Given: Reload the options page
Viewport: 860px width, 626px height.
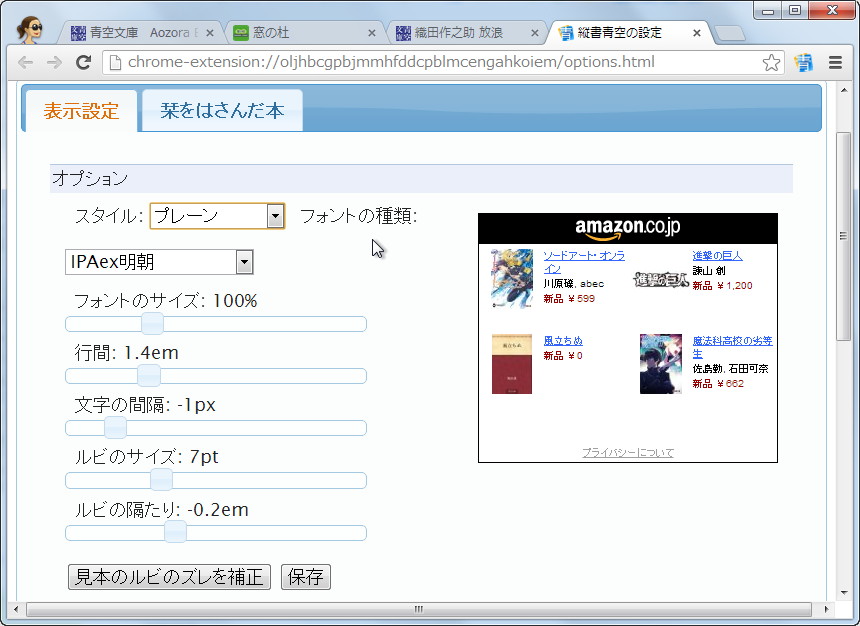Looking at the screenshot, I should (x=83, y=63).
